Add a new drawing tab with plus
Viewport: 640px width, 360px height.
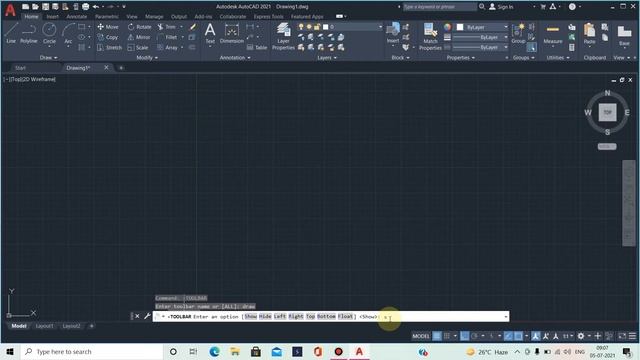(121, 68)
